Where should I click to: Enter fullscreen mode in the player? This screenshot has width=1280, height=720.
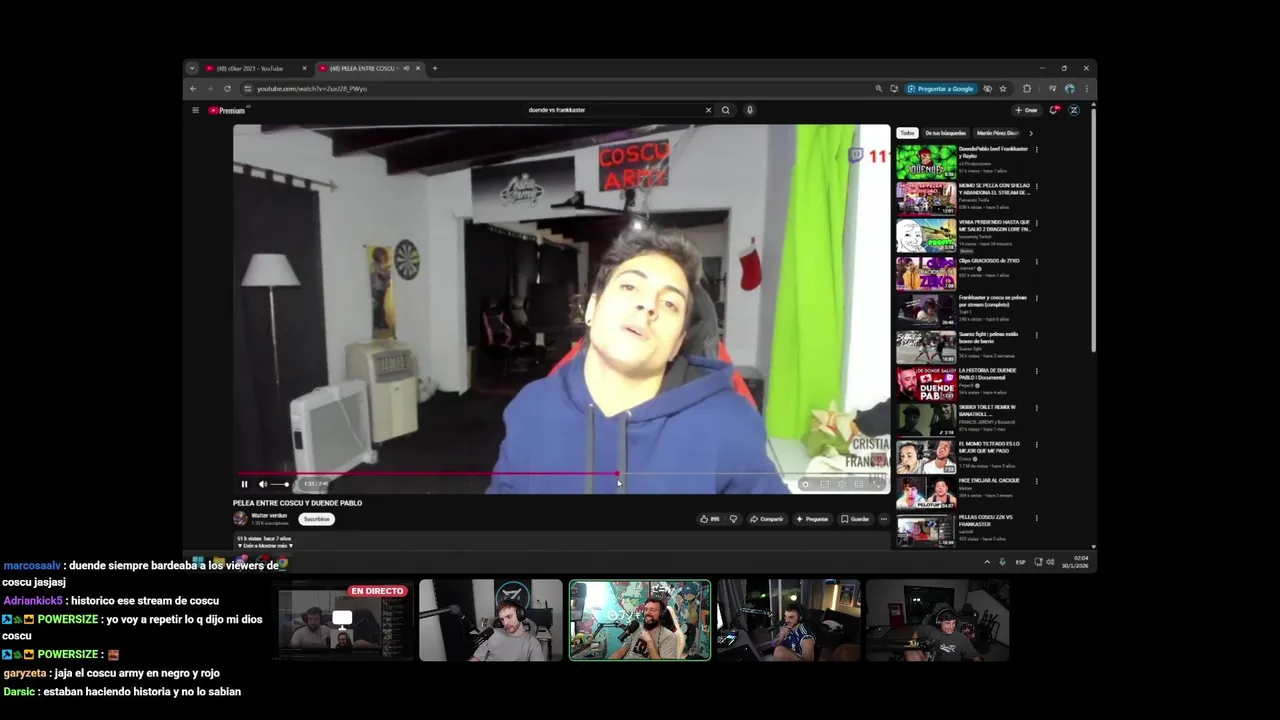[x=877, y=484]
